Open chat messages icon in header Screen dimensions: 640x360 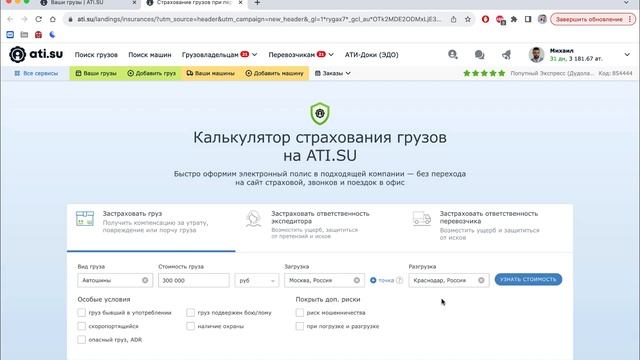[479, 54]
